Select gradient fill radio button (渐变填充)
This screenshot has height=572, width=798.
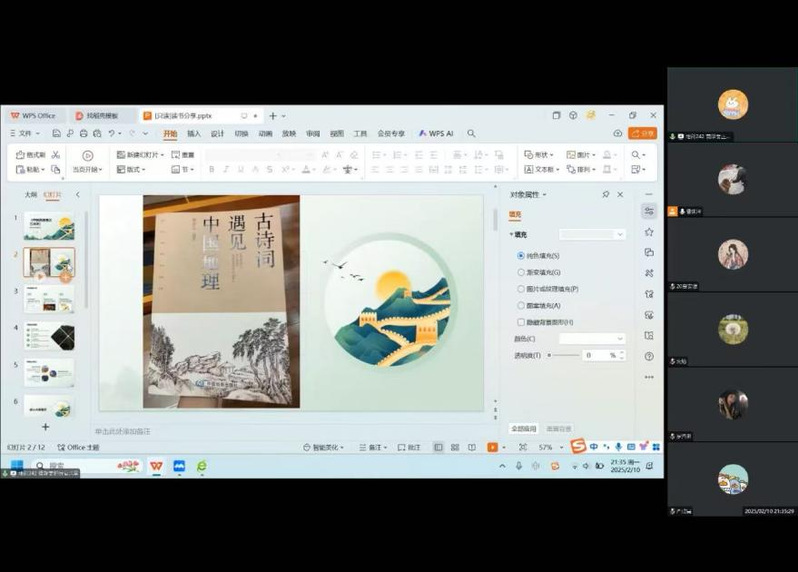tap(521, 272)
